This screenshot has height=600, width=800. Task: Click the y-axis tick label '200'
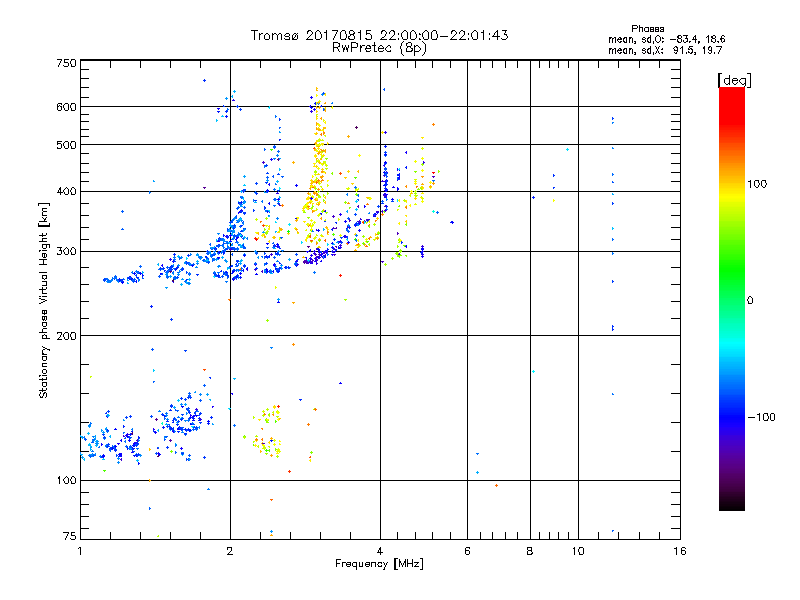pos(67,336)
